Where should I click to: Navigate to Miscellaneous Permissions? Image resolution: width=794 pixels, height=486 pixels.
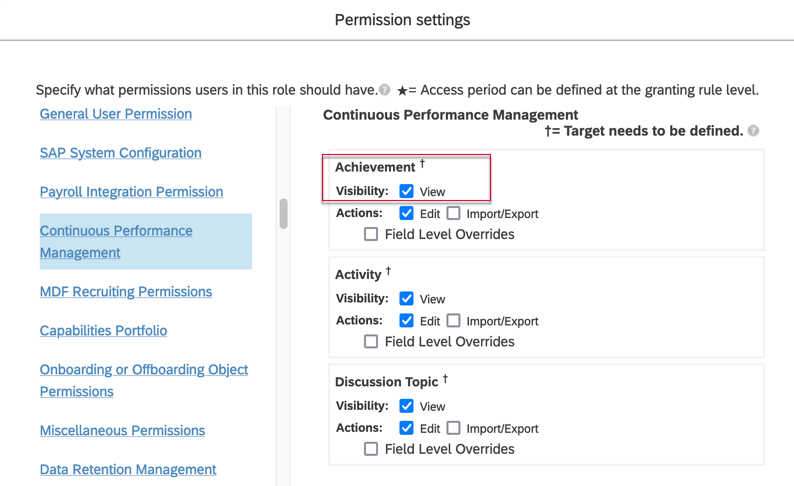point(122,431)
